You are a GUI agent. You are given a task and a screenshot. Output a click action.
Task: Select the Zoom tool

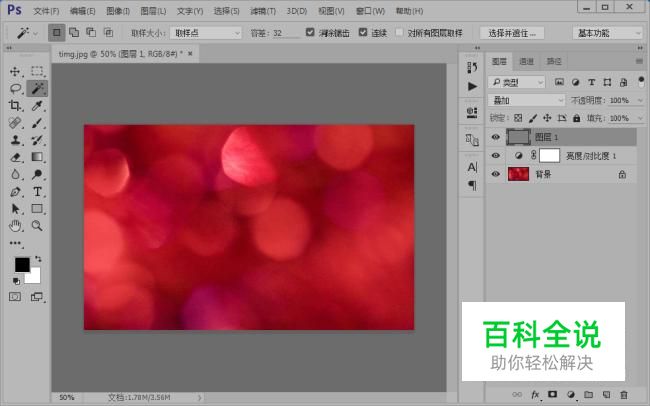click(37, 226)
